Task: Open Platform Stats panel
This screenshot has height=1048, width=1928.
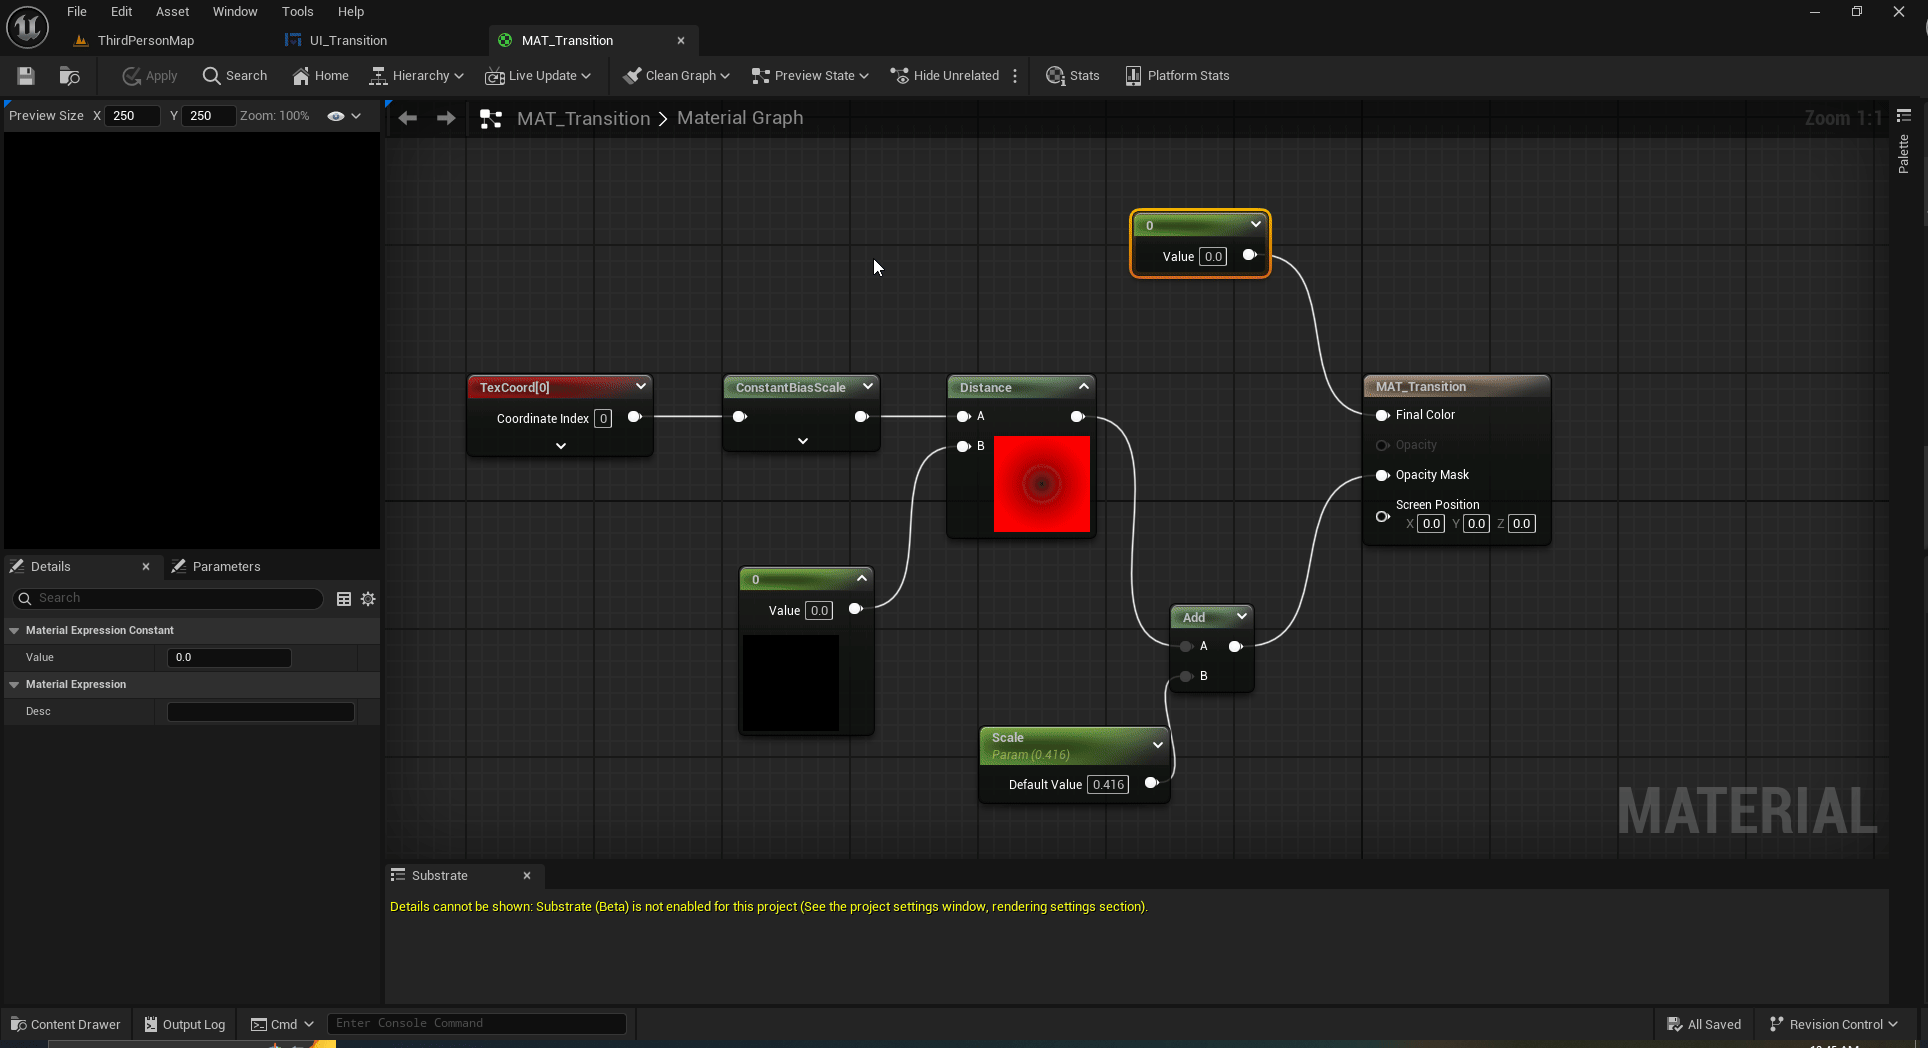Action: click(x=1177, y=76)
